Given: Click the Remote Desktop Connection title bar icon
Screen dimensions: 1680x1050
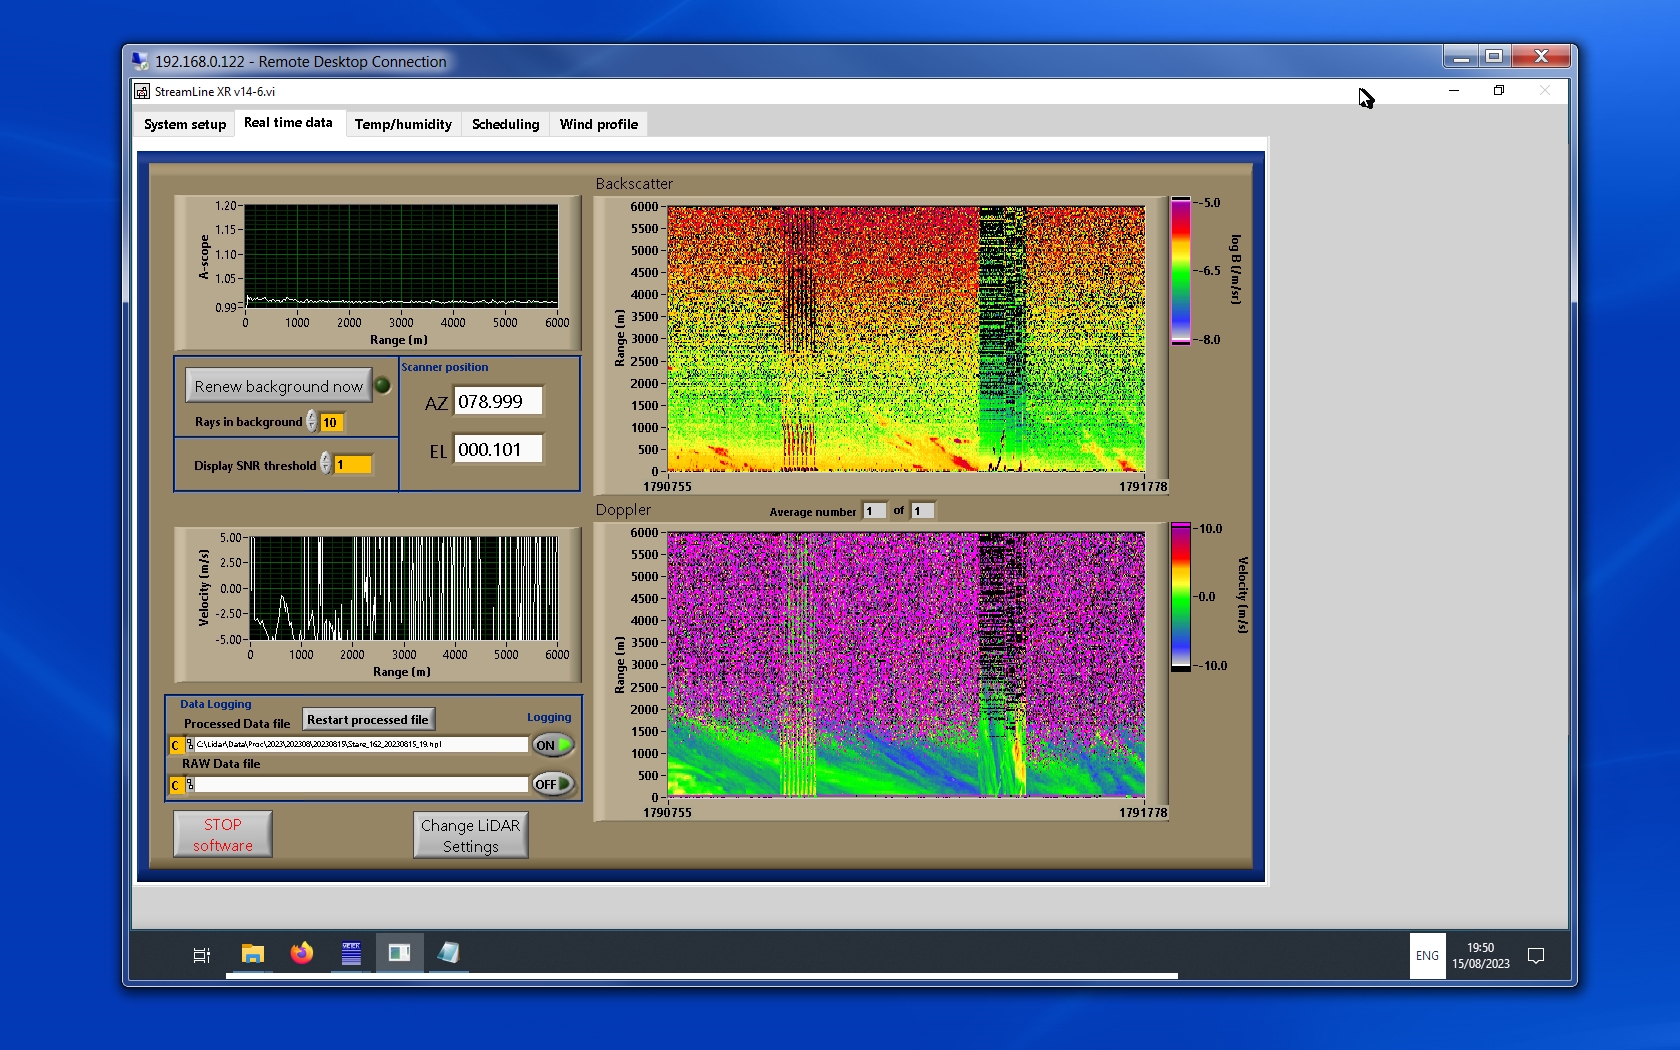Looking at the screenshot, I should click(141, 61).
